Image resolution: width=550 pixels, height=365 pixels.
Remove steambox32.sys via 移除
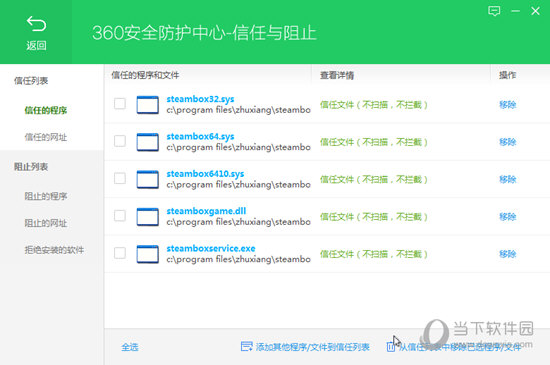[x=508, y=104]
